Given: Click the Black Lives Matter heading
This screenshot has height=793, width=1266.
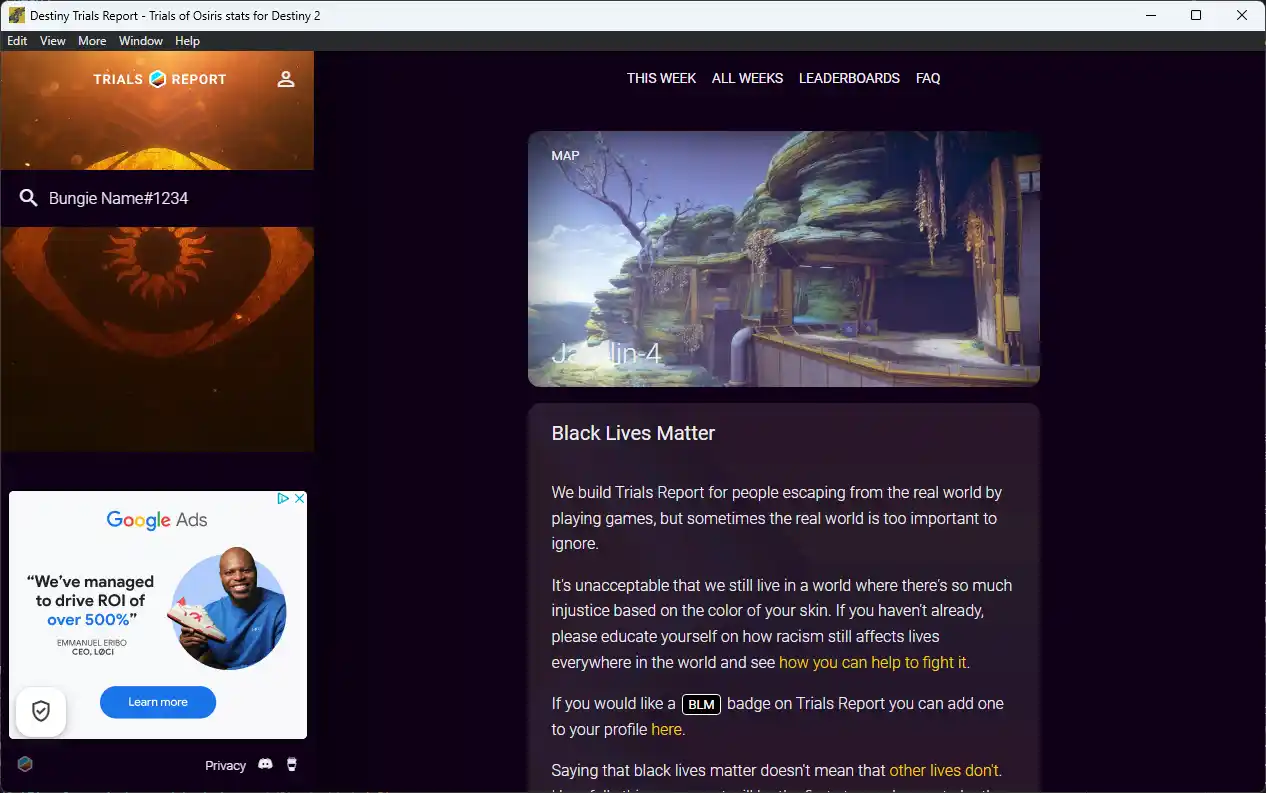Looking at the screenshot, I should click(633, 433).
